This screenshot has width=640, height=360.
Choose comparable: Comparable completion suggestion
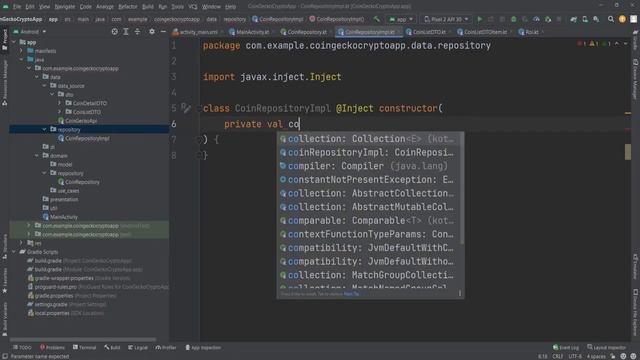point(370,220)
